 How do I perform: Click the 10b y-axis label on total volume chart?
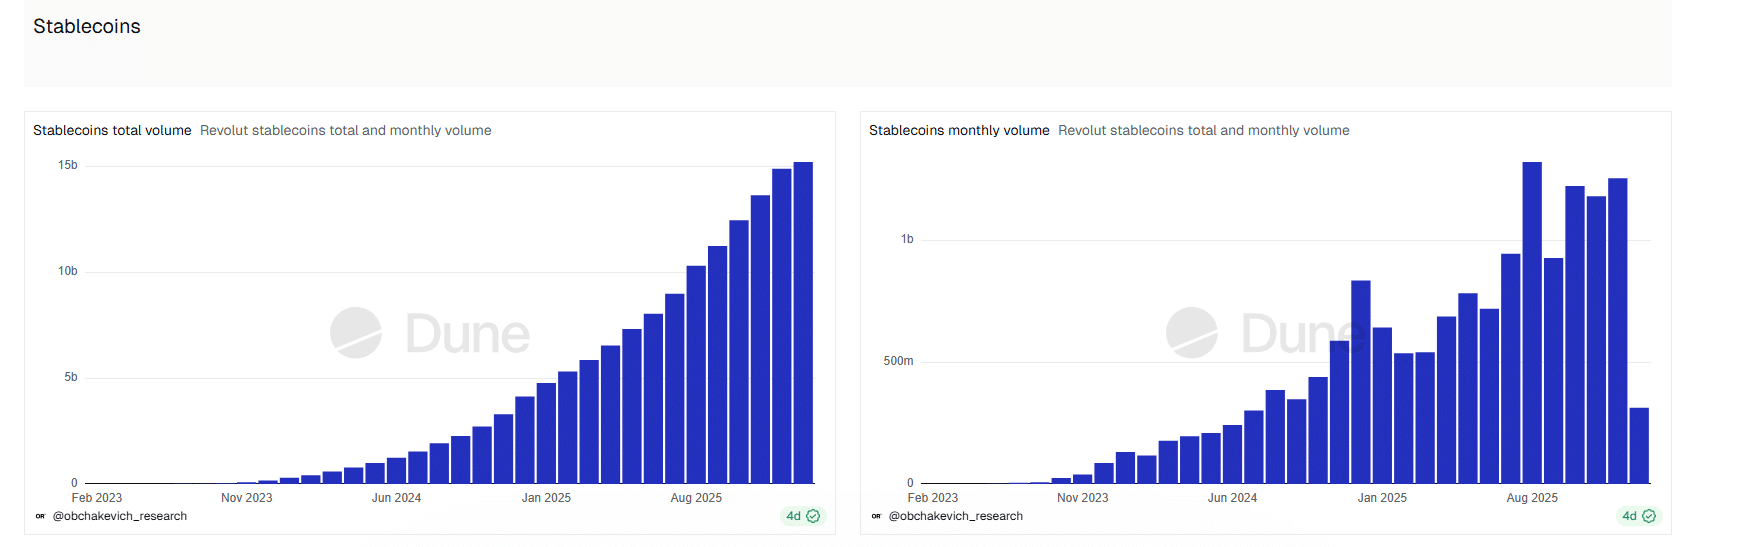coord(68,272)
